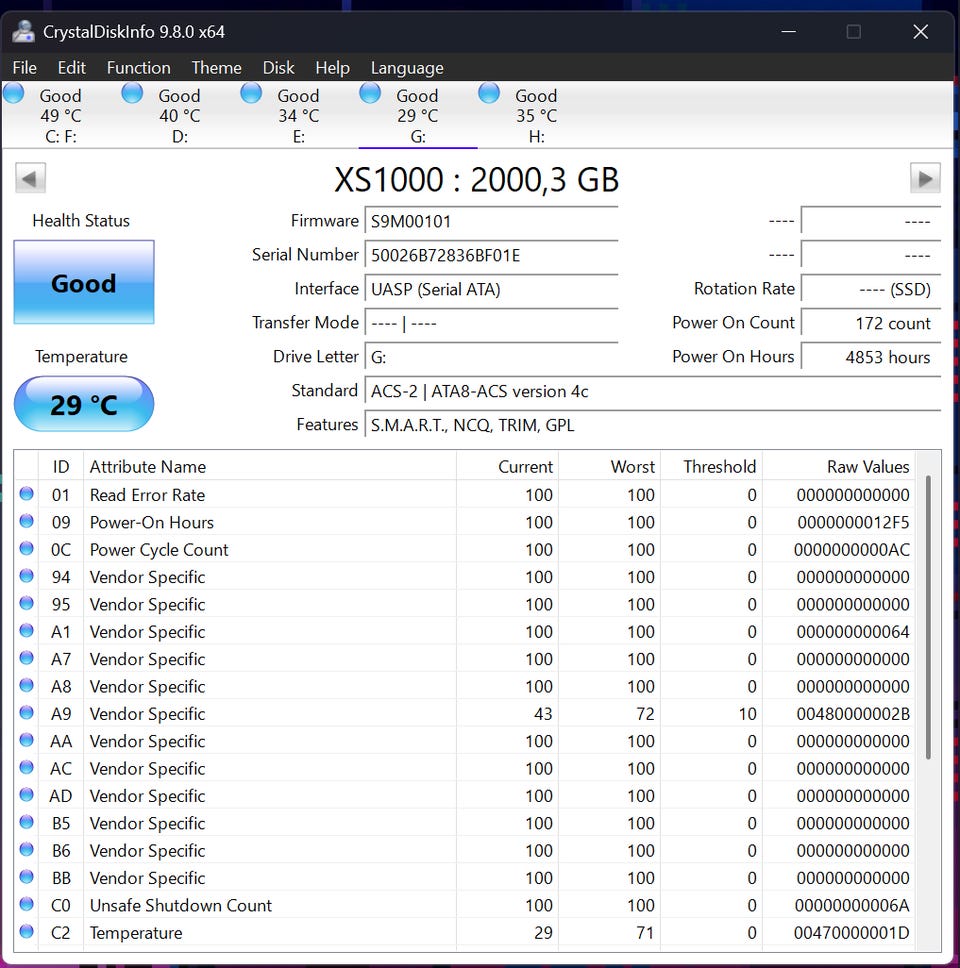Viewport: 960px width, 968px height.
Task: Click raw value 00470000001D
Action: (x=852, y=933)
